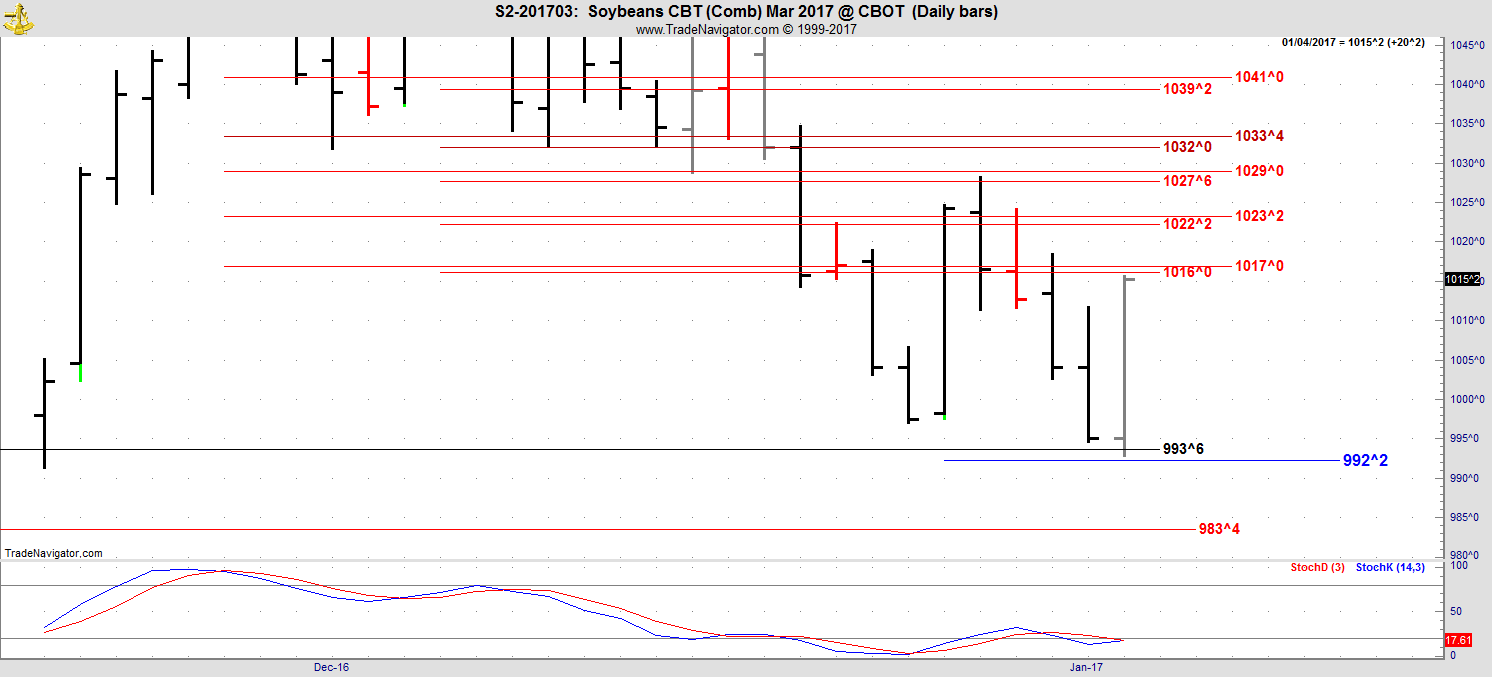Click the 01/04/2017 quote readout at top right

point(1359,42)
